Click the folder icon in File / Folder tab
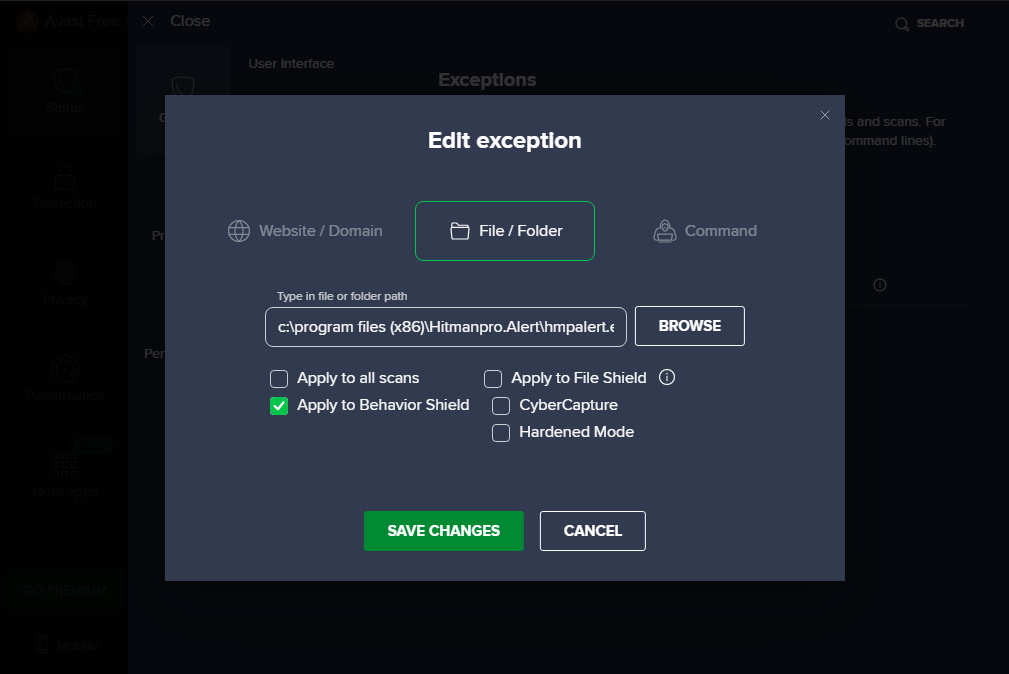Screen dimensions: 1009x674 [459, 231]
